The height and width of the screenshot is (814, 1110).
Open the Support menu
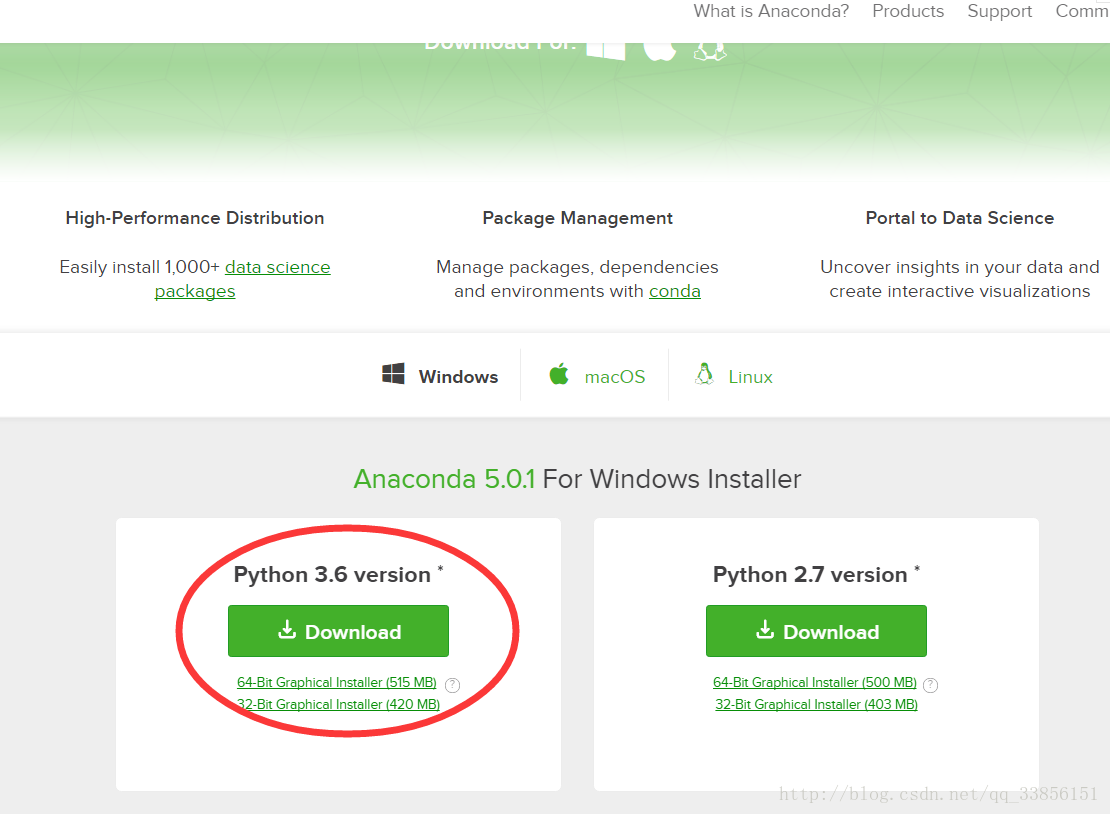click(x=1000, y=11)
